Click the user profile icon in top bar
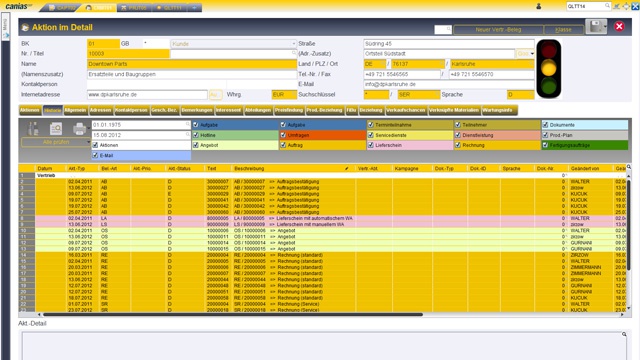The image size is (640, 360). 538,6
